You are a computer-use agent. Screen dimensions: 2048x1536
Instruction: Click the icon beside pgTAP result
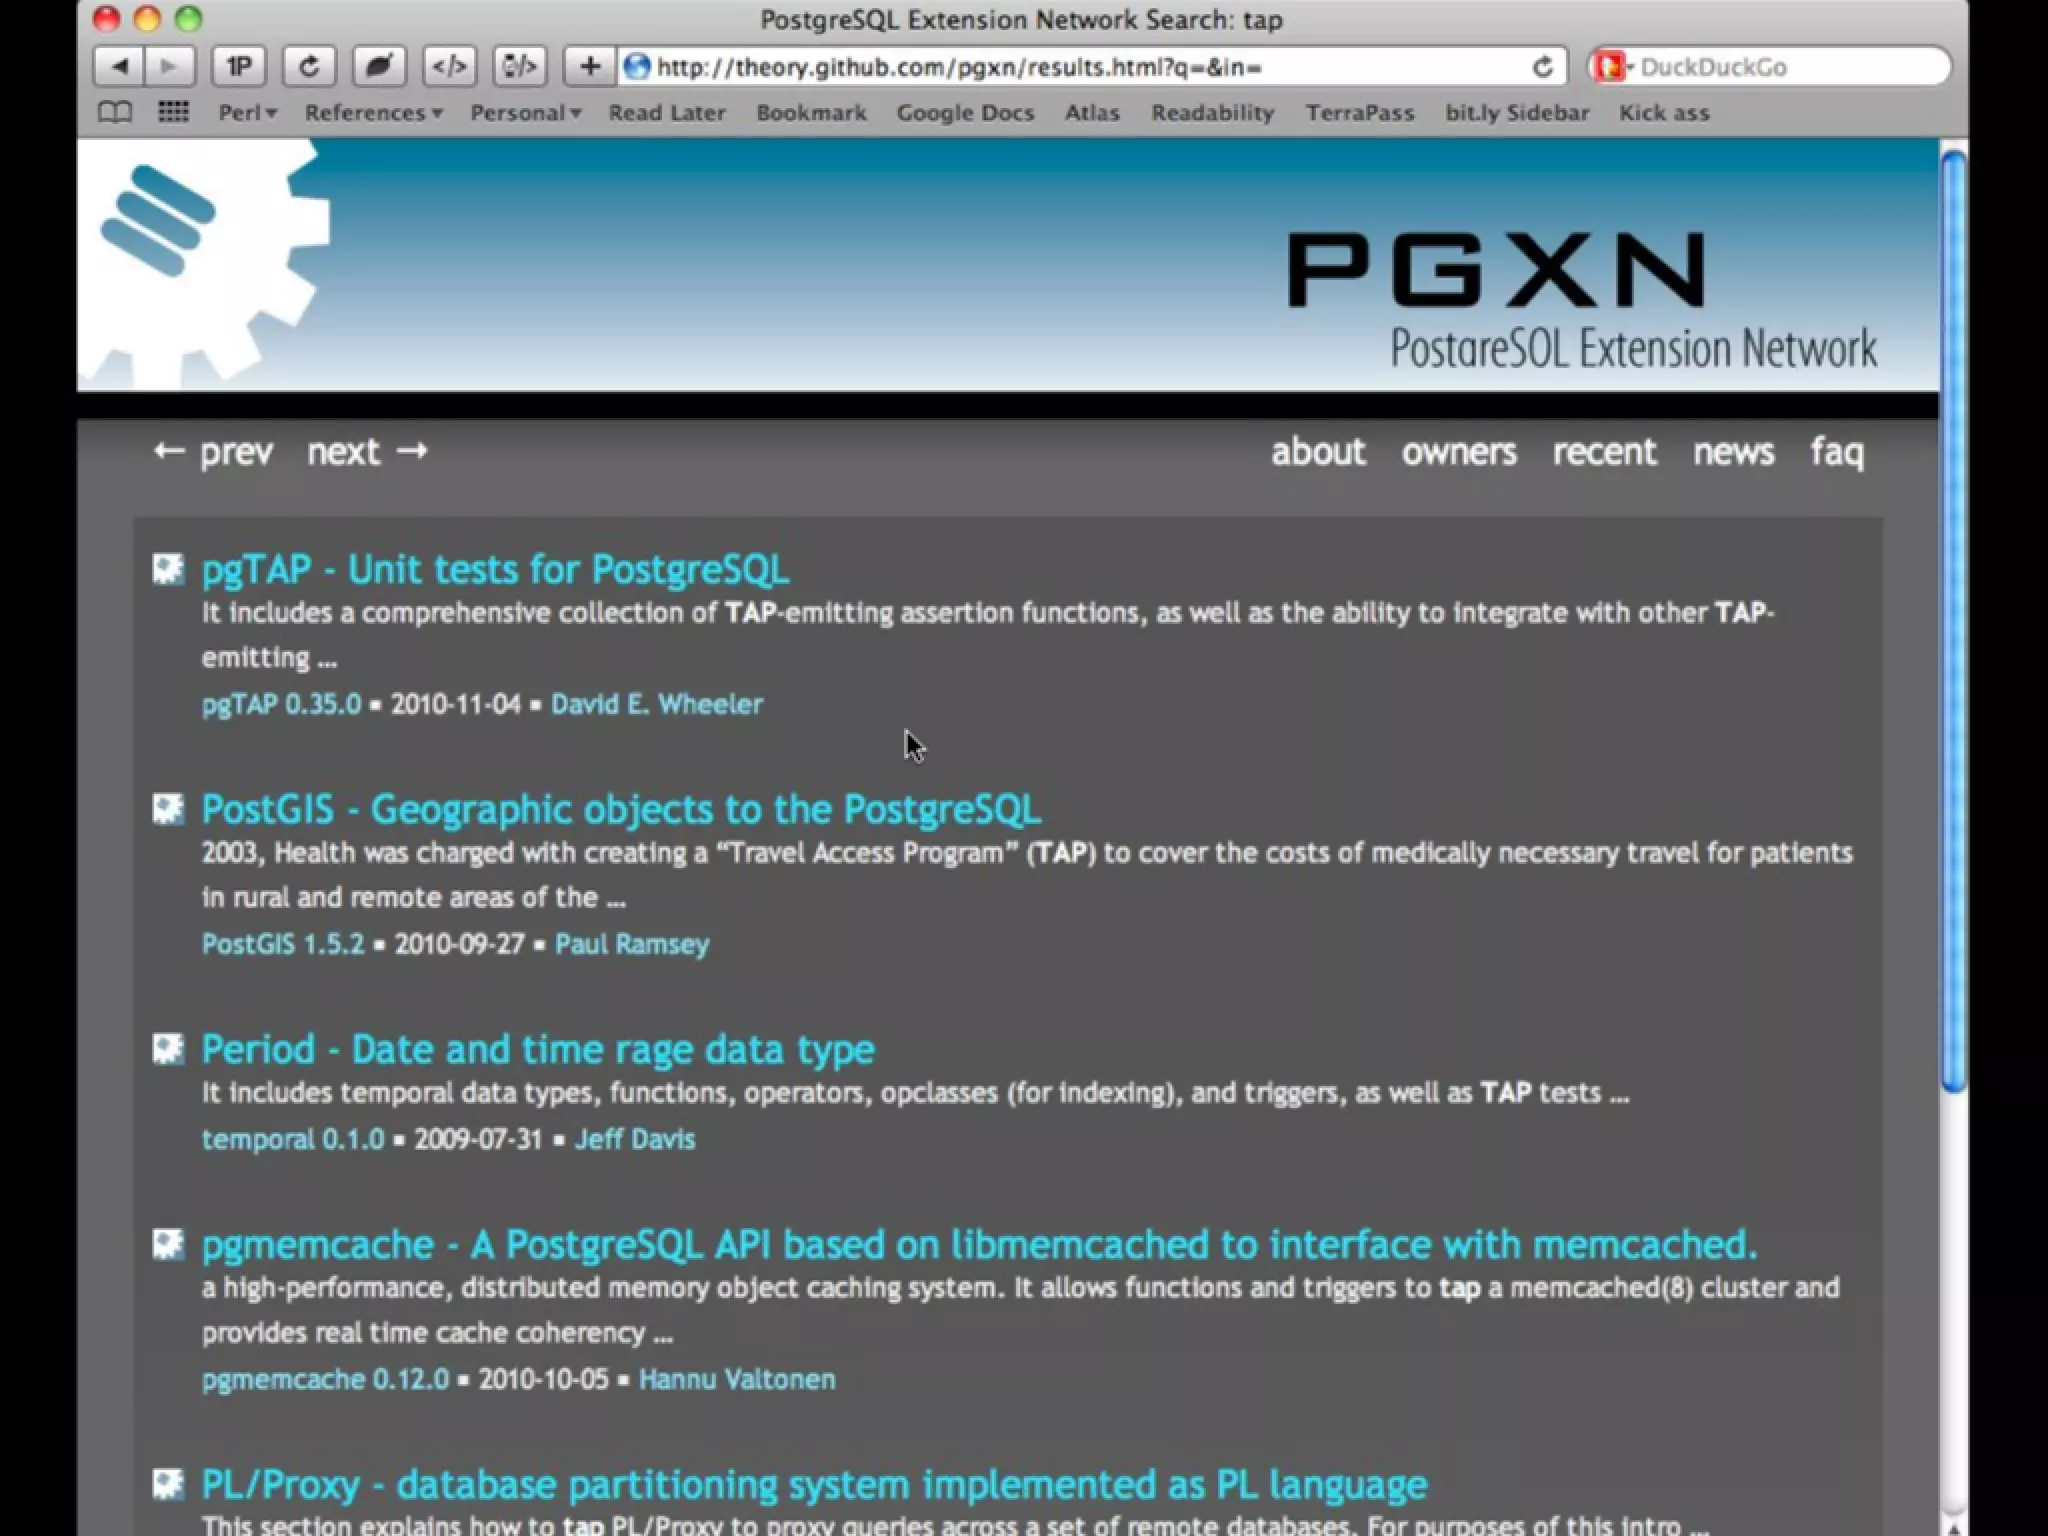point(168,569)
